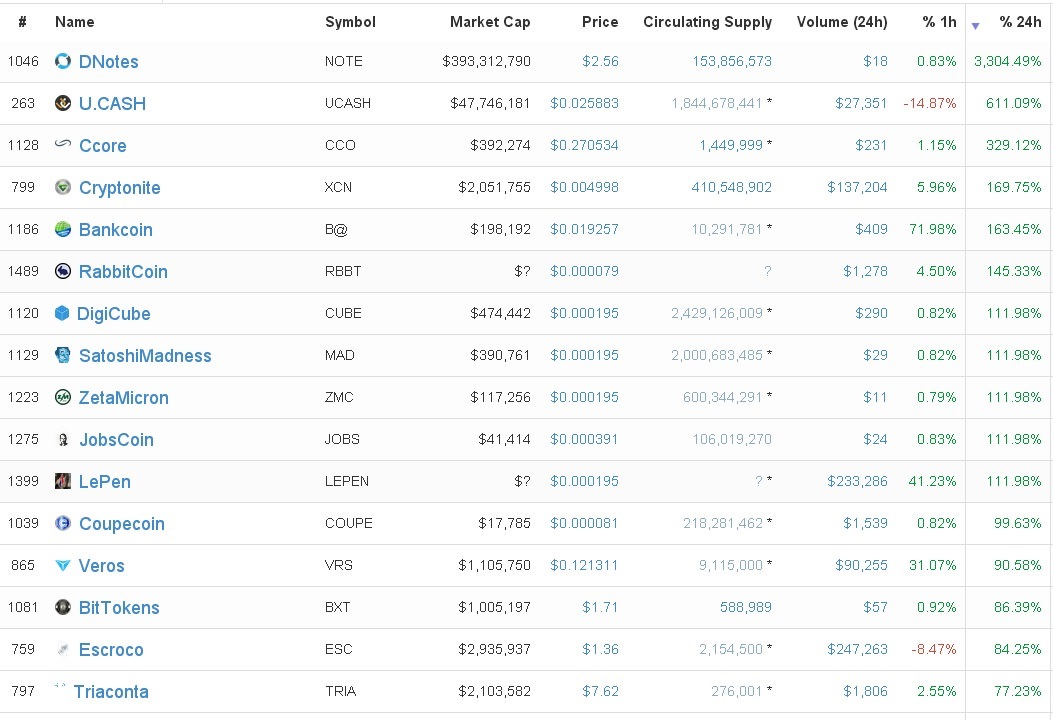The width and height of the screenshot is (1053, 720).
Task: Click U.CASH price $0.025883
Action: [x=584, y=103]
